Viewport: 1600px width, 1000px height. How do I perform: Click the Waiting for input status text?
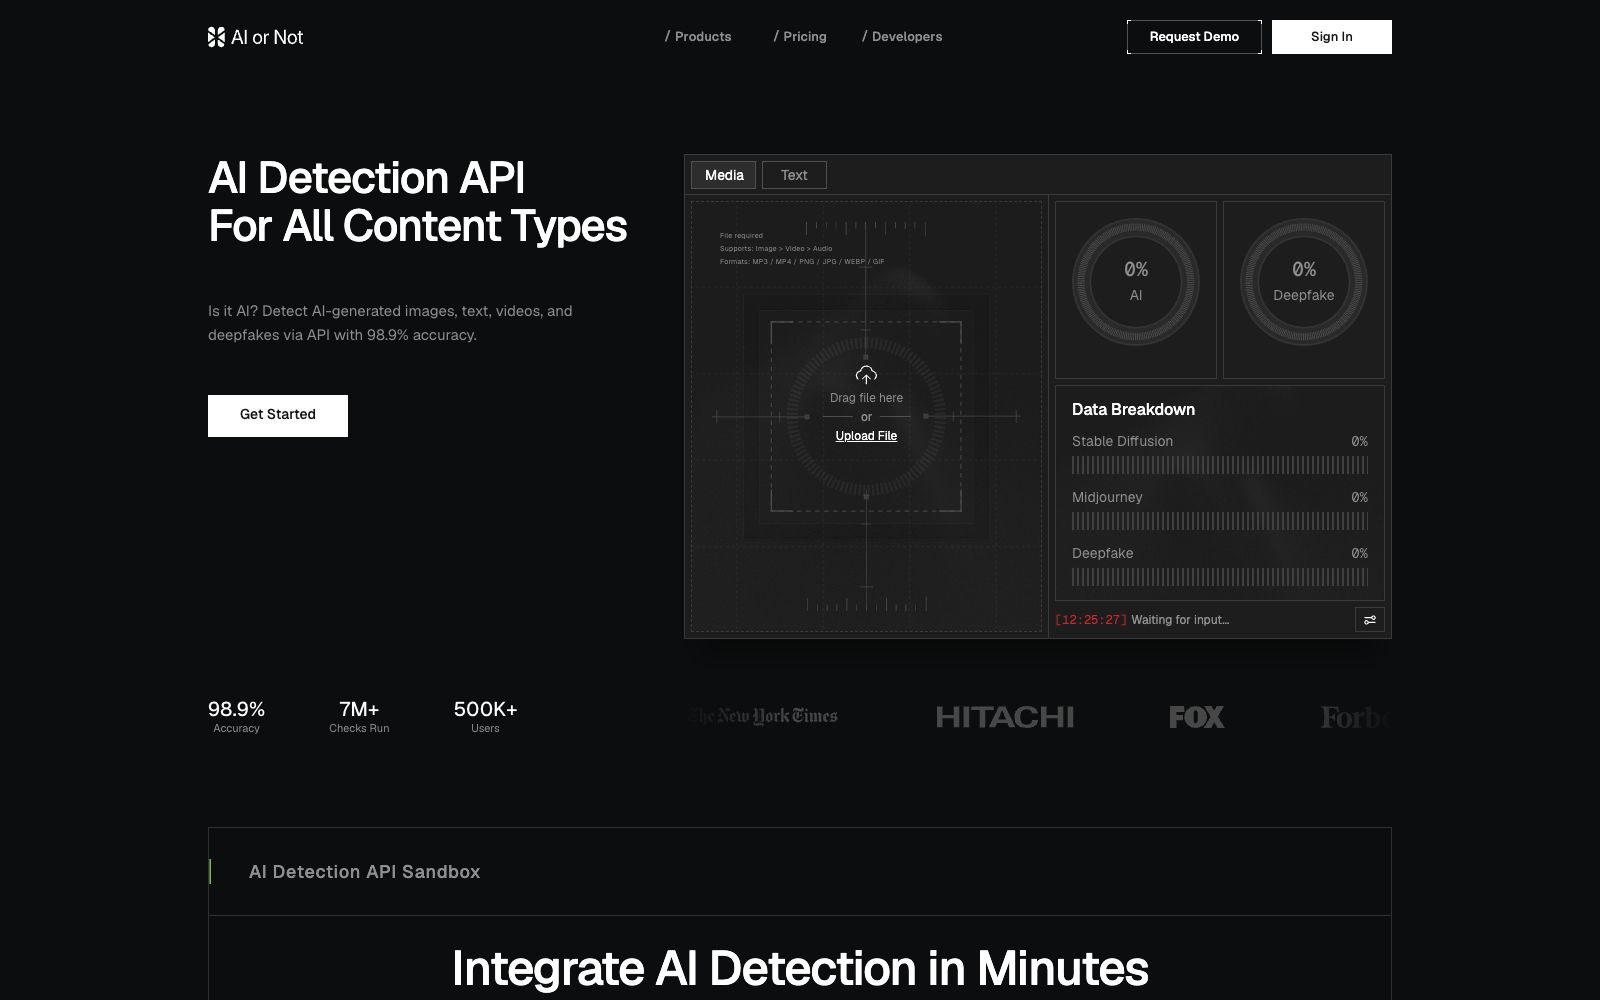coord(1180,620)
